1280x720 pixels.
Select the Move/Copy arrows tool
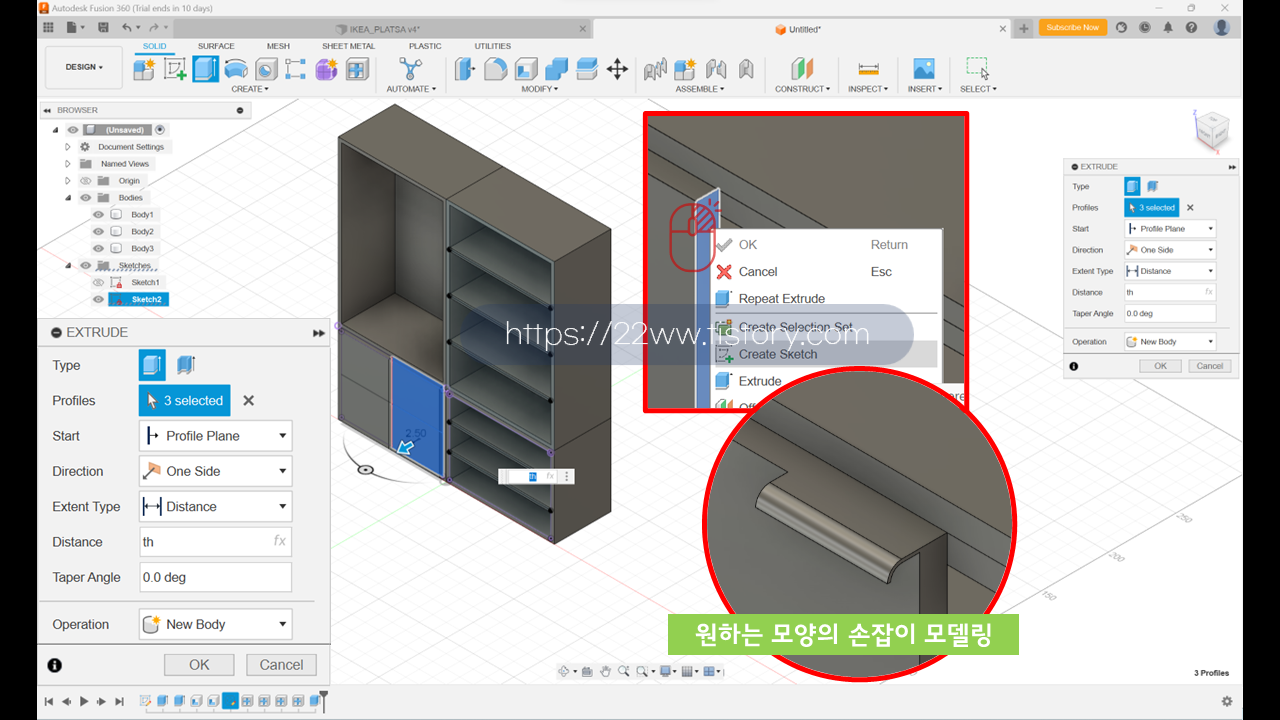[x=617, y=69]
